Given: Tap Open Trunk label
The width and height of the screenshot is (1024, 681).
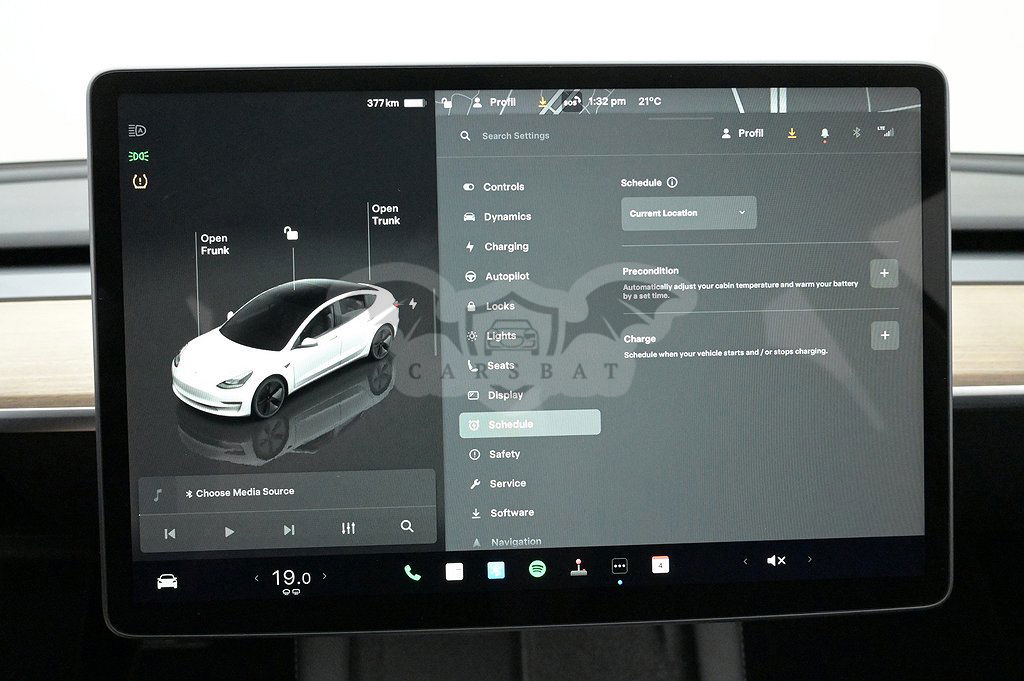Looking at the screenshot, I should pyautogui.click(x=385, y=215).
